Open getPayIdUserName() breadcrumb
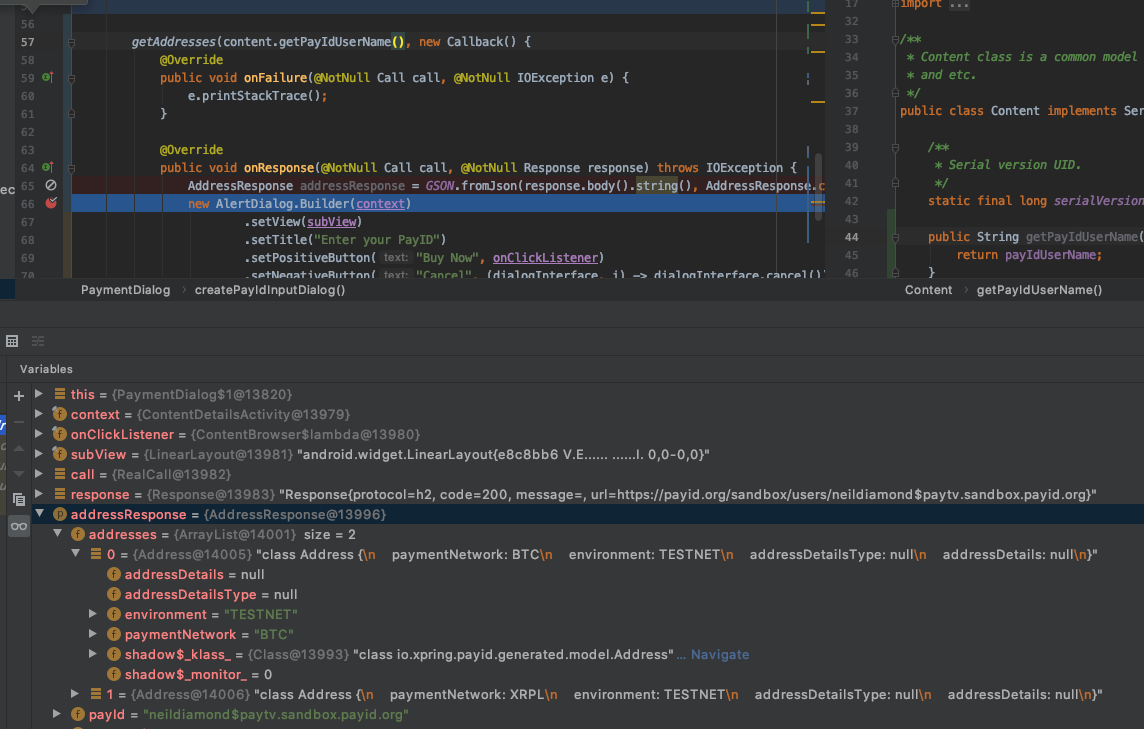The image size is (1144, 729). point(1039,290)
